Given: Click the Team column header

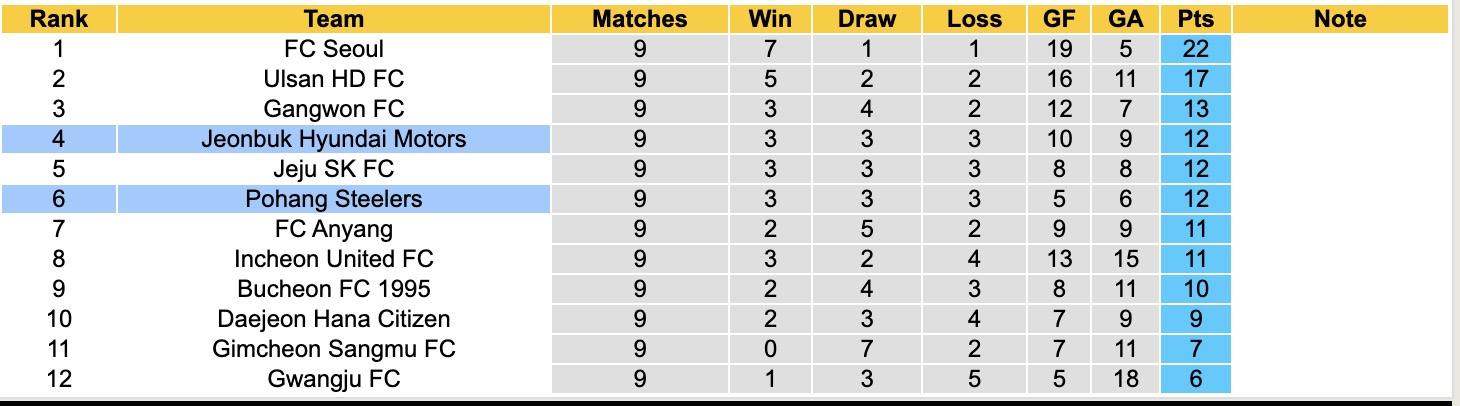Looking at the screenshot, I should (x=333, y=19).
